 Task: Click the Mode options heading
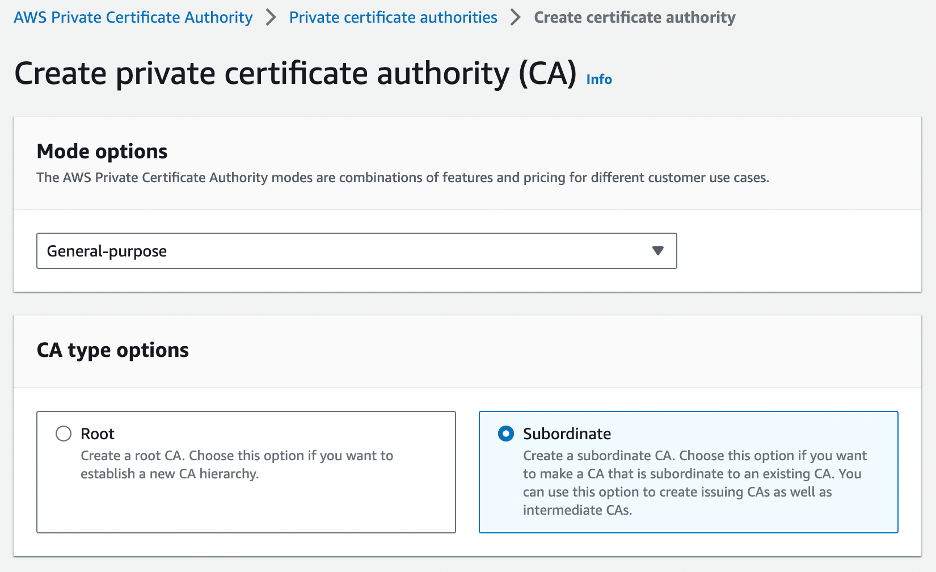click(x=102, y=151)
